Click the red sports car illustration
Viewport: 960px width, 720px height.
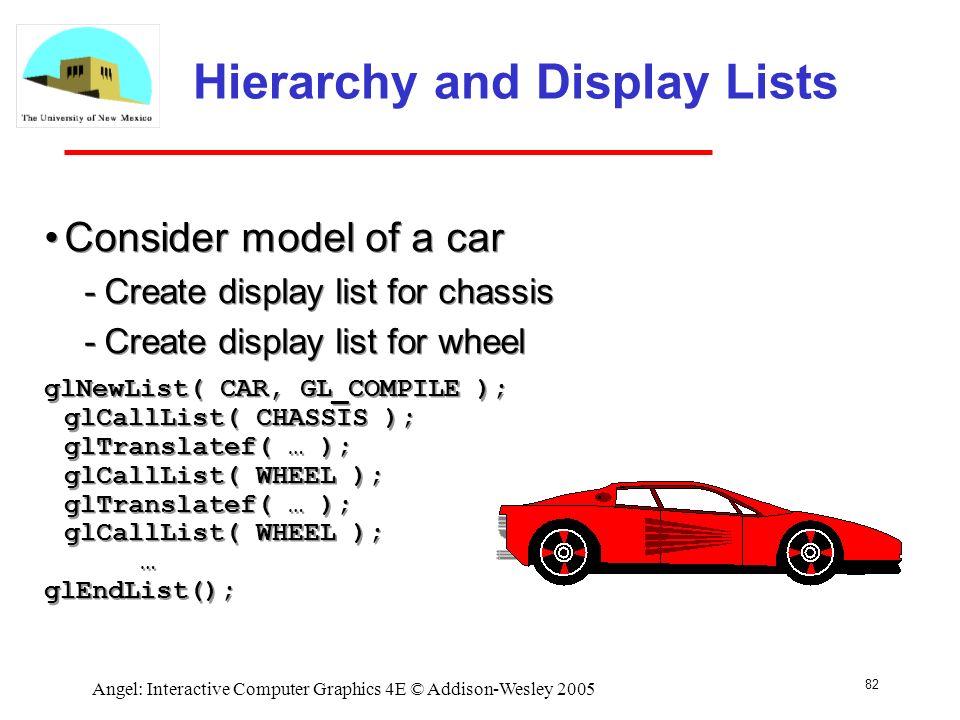coord(699,533)
